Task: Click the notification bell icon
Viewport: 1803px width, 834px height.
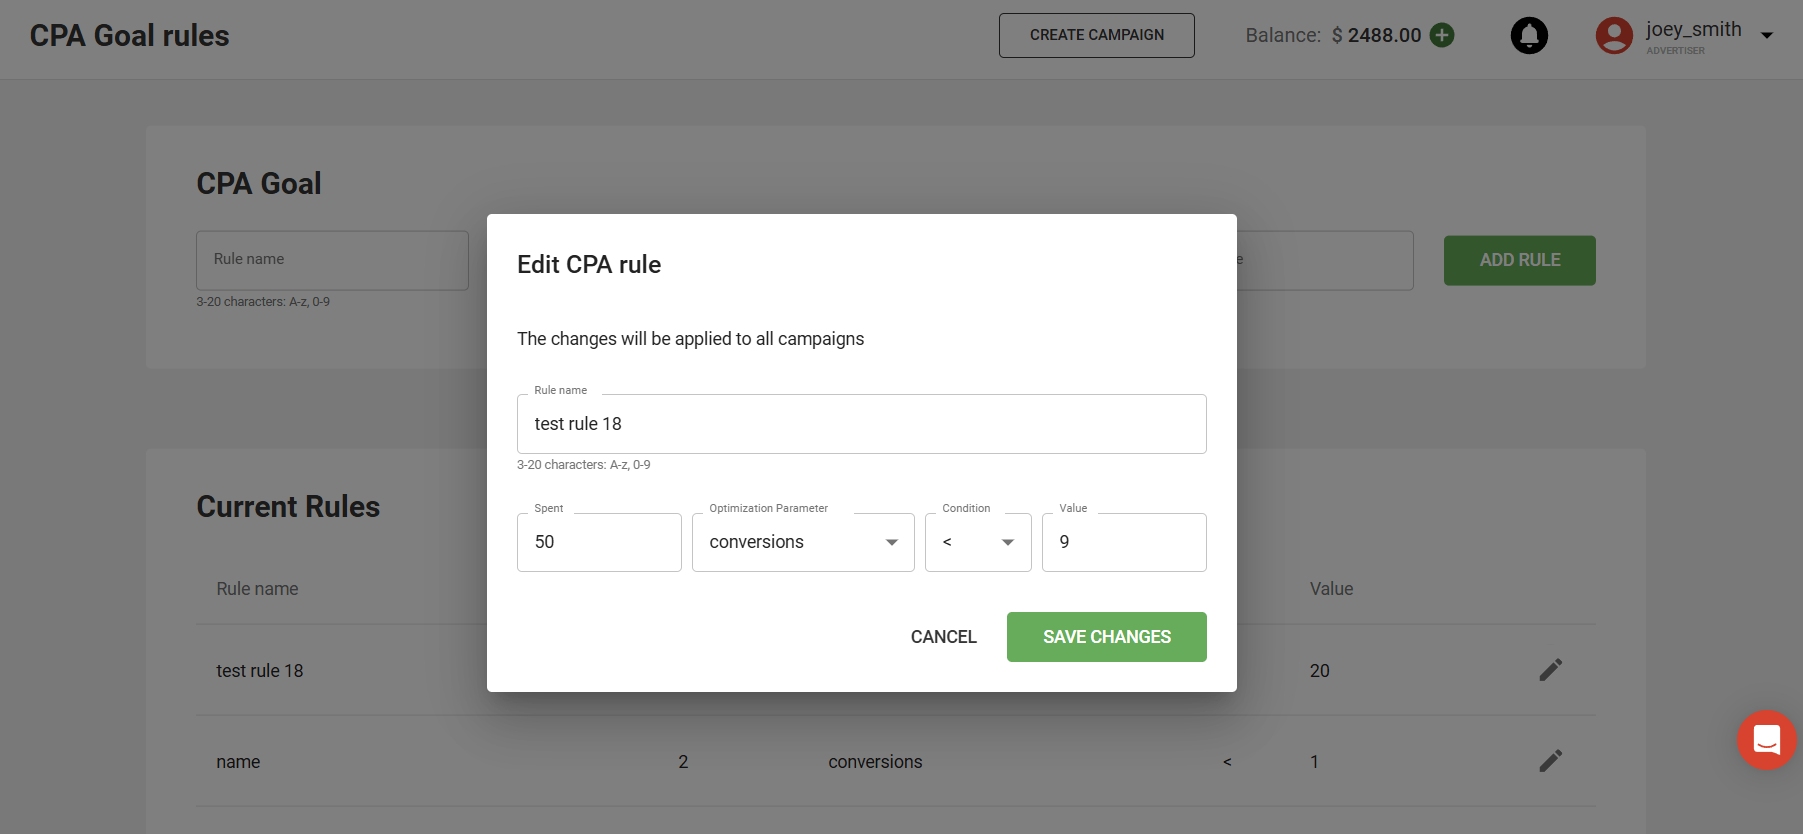Action: 1528,36
